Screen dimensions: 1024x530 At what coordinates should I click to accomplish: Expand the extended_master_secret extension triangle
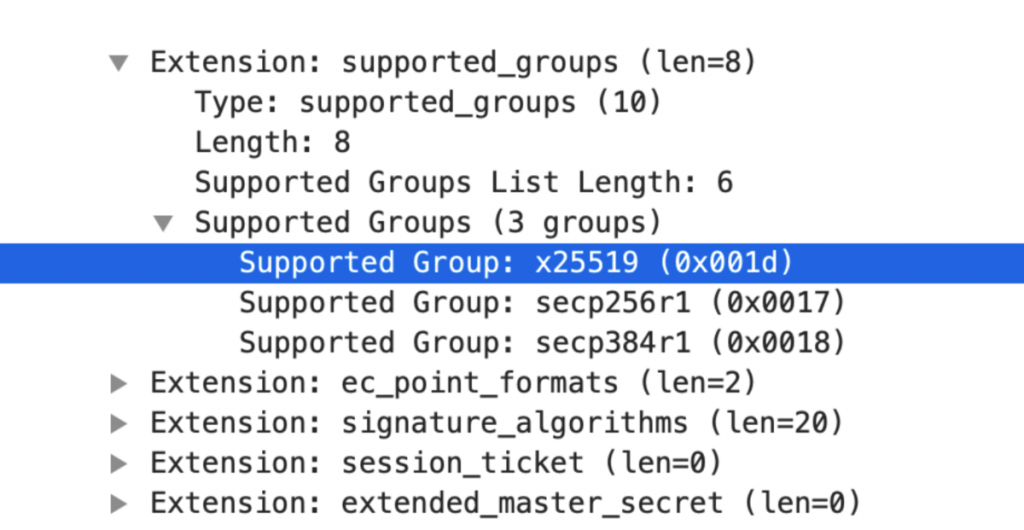tap(119, 503)
